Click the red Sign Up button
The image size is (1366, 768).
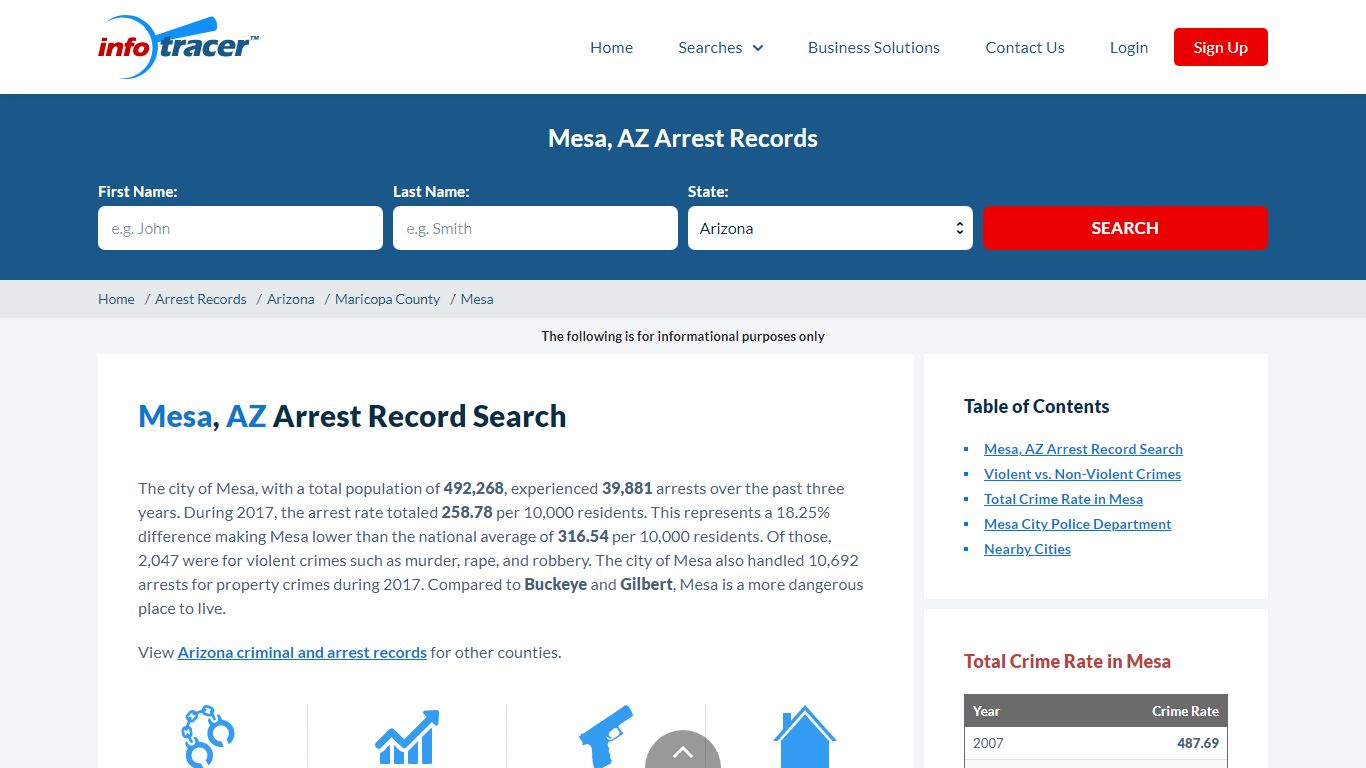1221,47
